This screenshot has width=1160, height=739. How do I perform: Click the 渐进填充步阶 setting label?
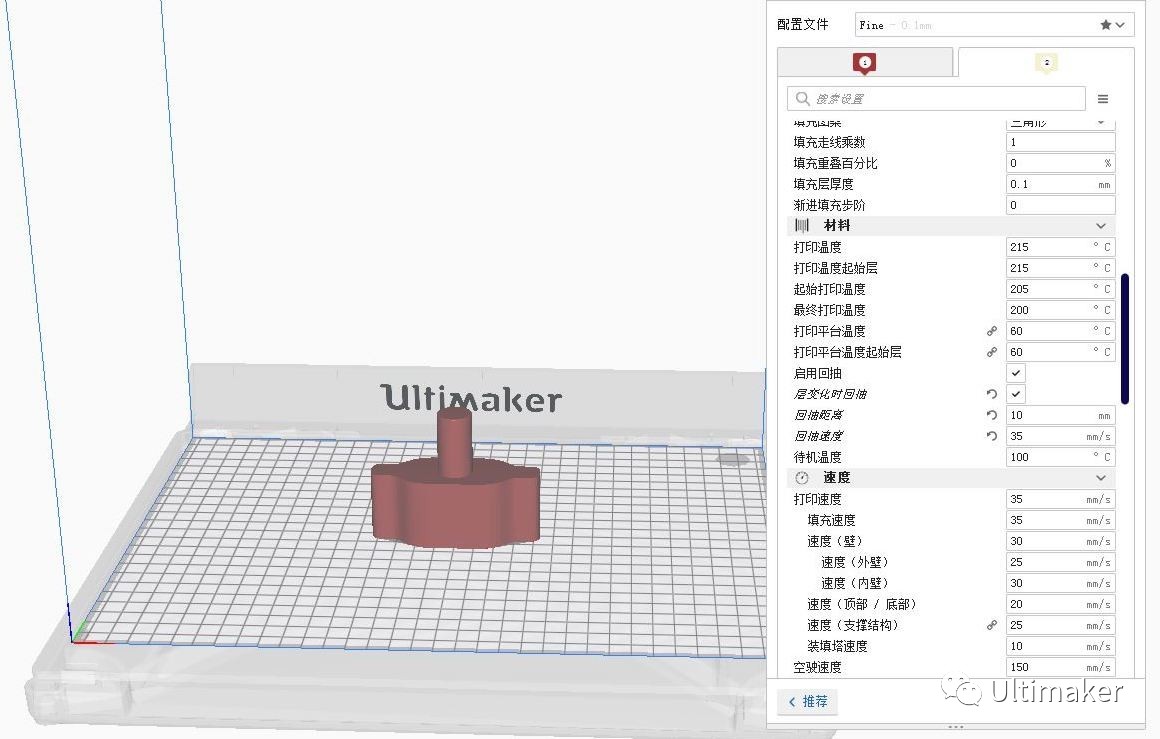tap(829, 205)
